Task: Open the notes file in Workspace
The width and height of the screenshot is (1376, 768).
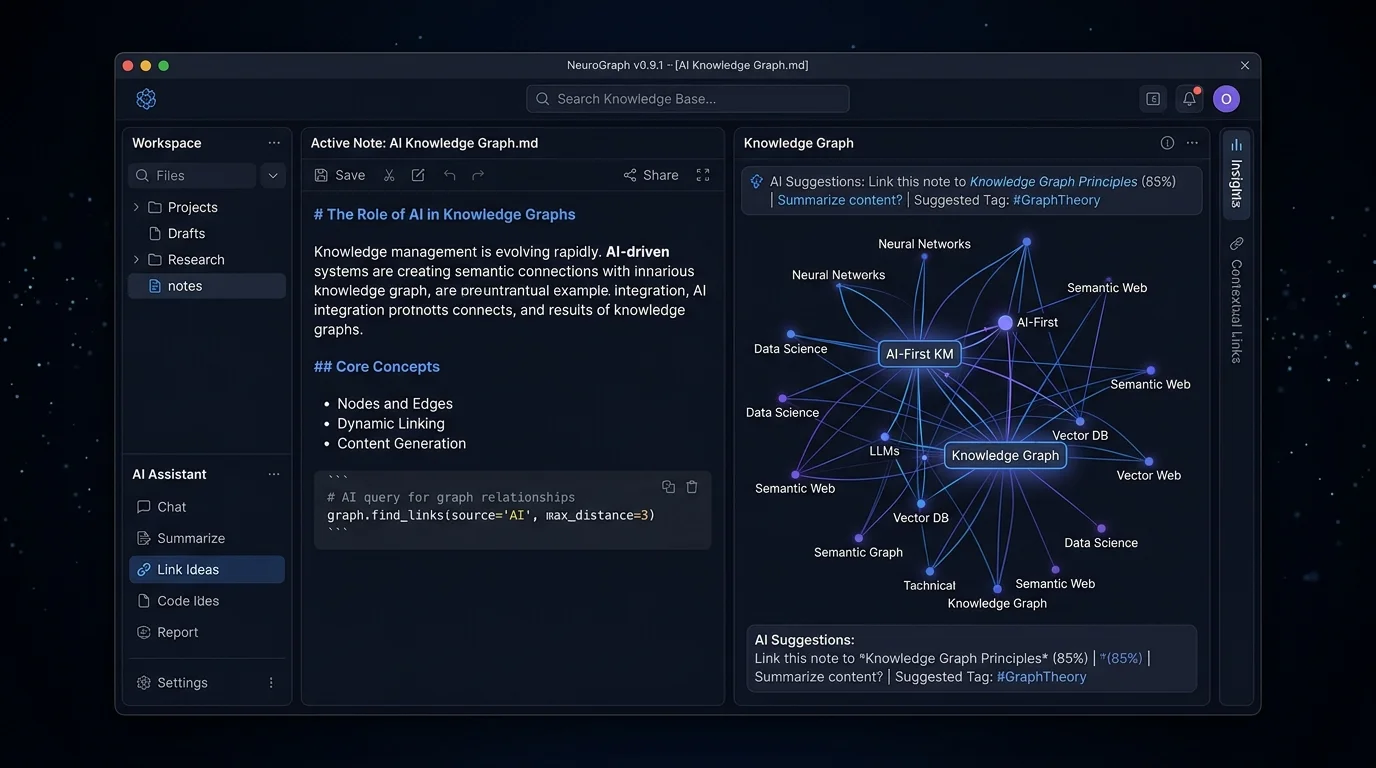Action: (x=207, y=286)
